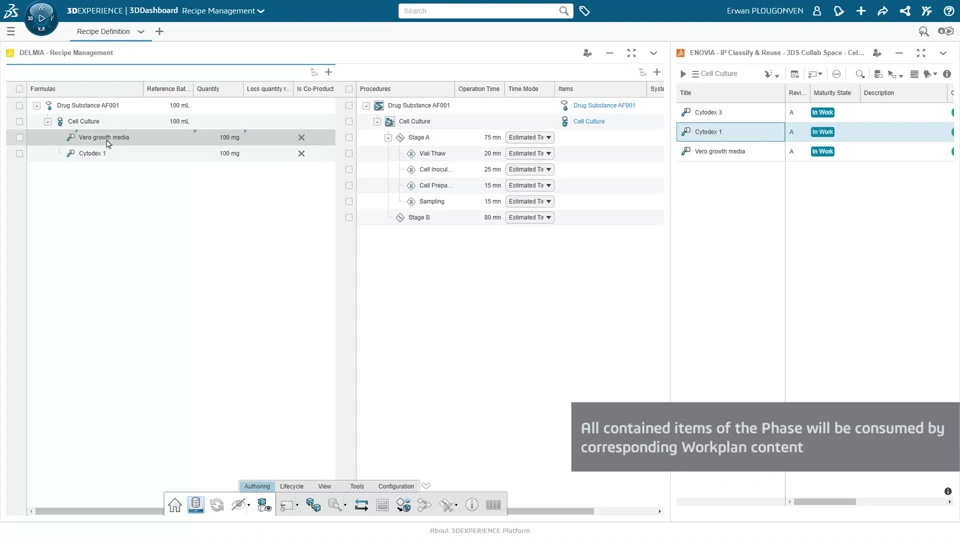Click the swap arrows icon in bottom toolbar
The height and width of the screenshot is (540, 960).
coord(361,505)
